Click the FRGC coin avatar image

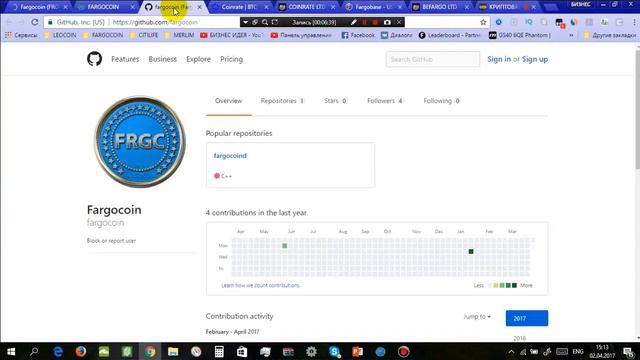(x=140, y=142)
